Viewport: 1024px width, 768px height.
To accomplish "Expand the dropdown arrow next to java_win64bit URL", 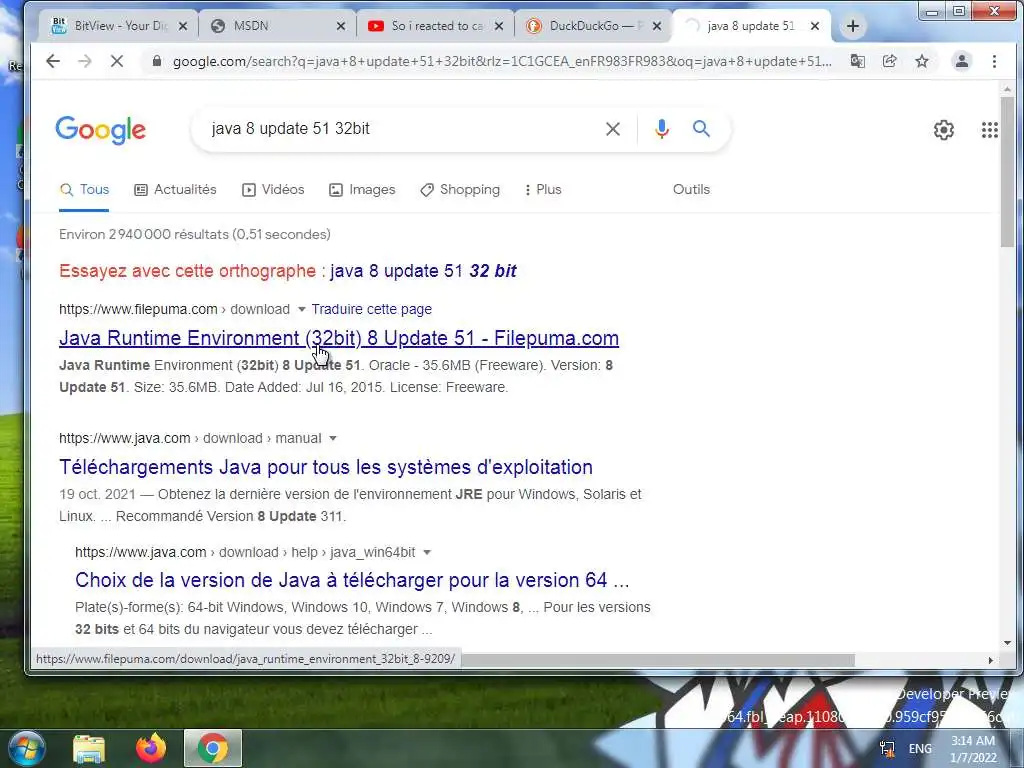I will [427, 552].
